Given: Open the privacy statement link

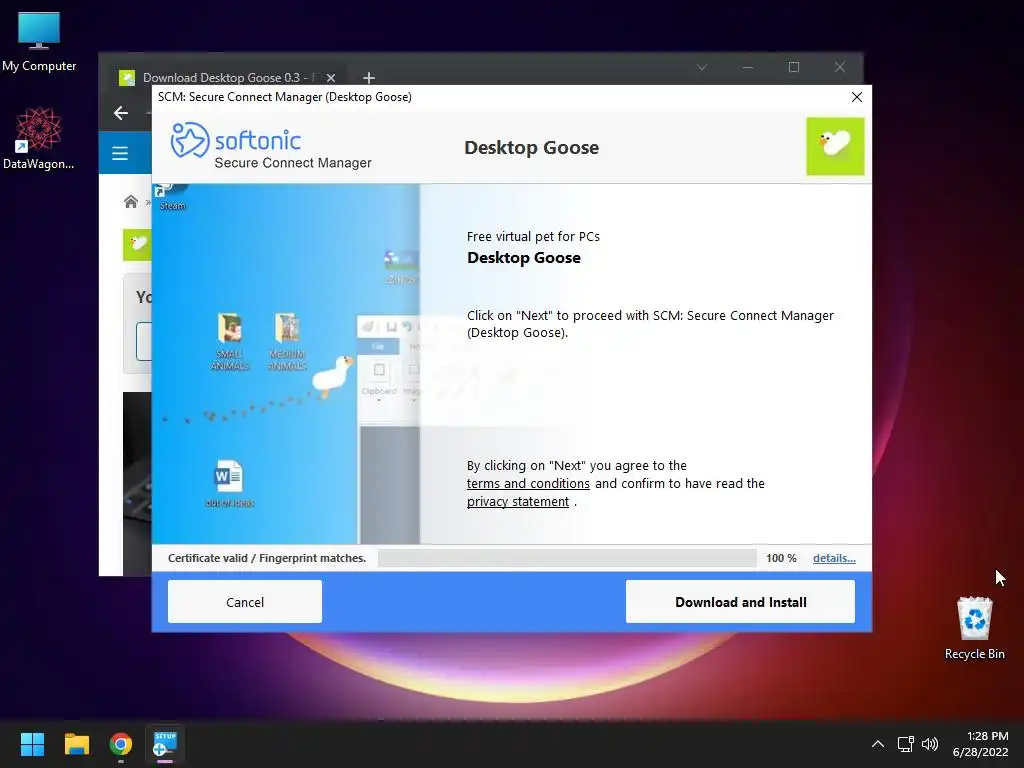Looking at the screenshot, I should [517, 502].
